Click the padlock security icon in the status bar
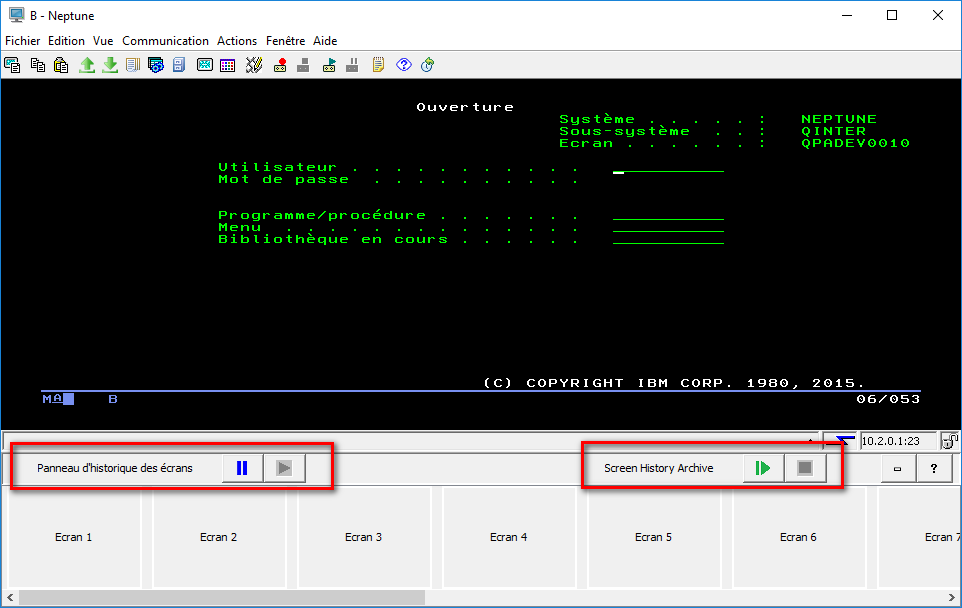Image resolution: width=962 pixels, height=608 pixels. (x=949, y=441)
